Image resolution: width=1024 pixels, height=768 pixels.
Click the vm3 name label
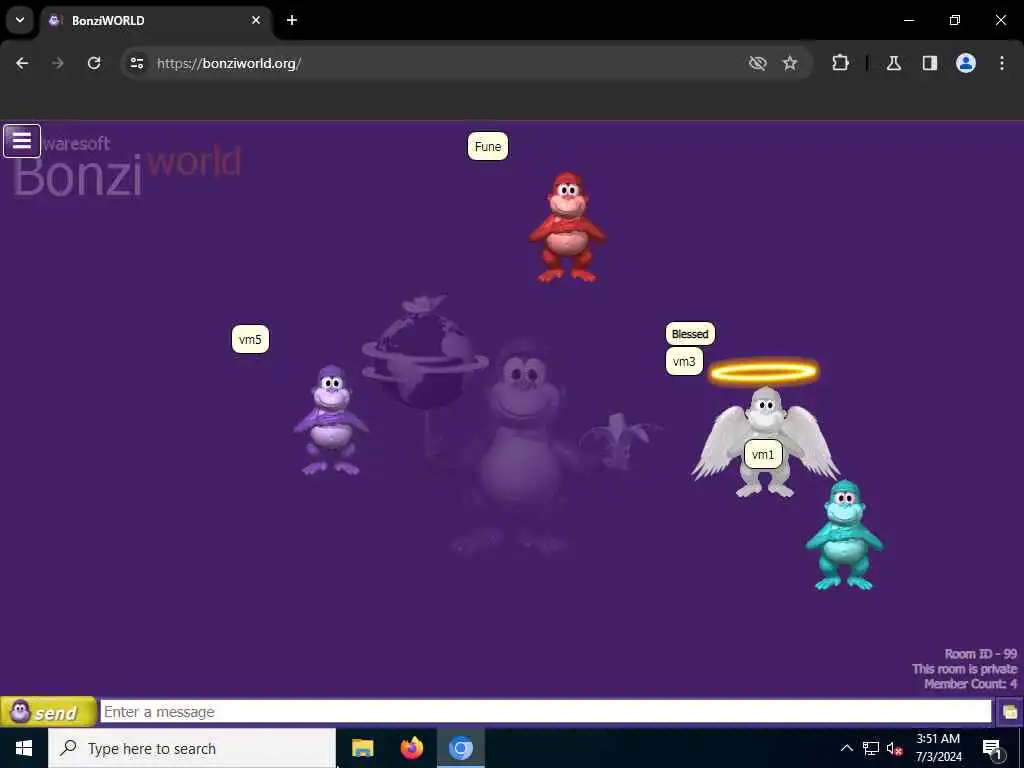tap(684, 361)
